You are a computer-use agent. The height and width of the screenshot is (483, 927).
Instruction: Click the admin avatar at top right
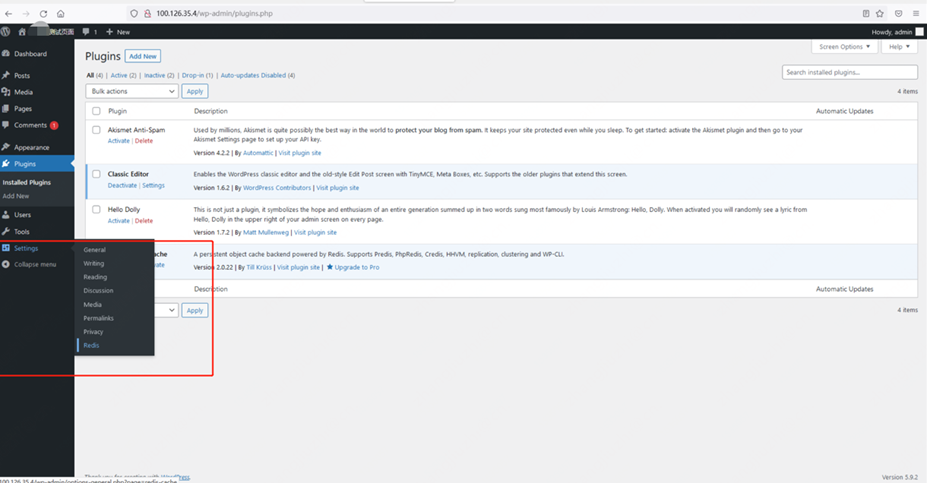pos(919,32)
